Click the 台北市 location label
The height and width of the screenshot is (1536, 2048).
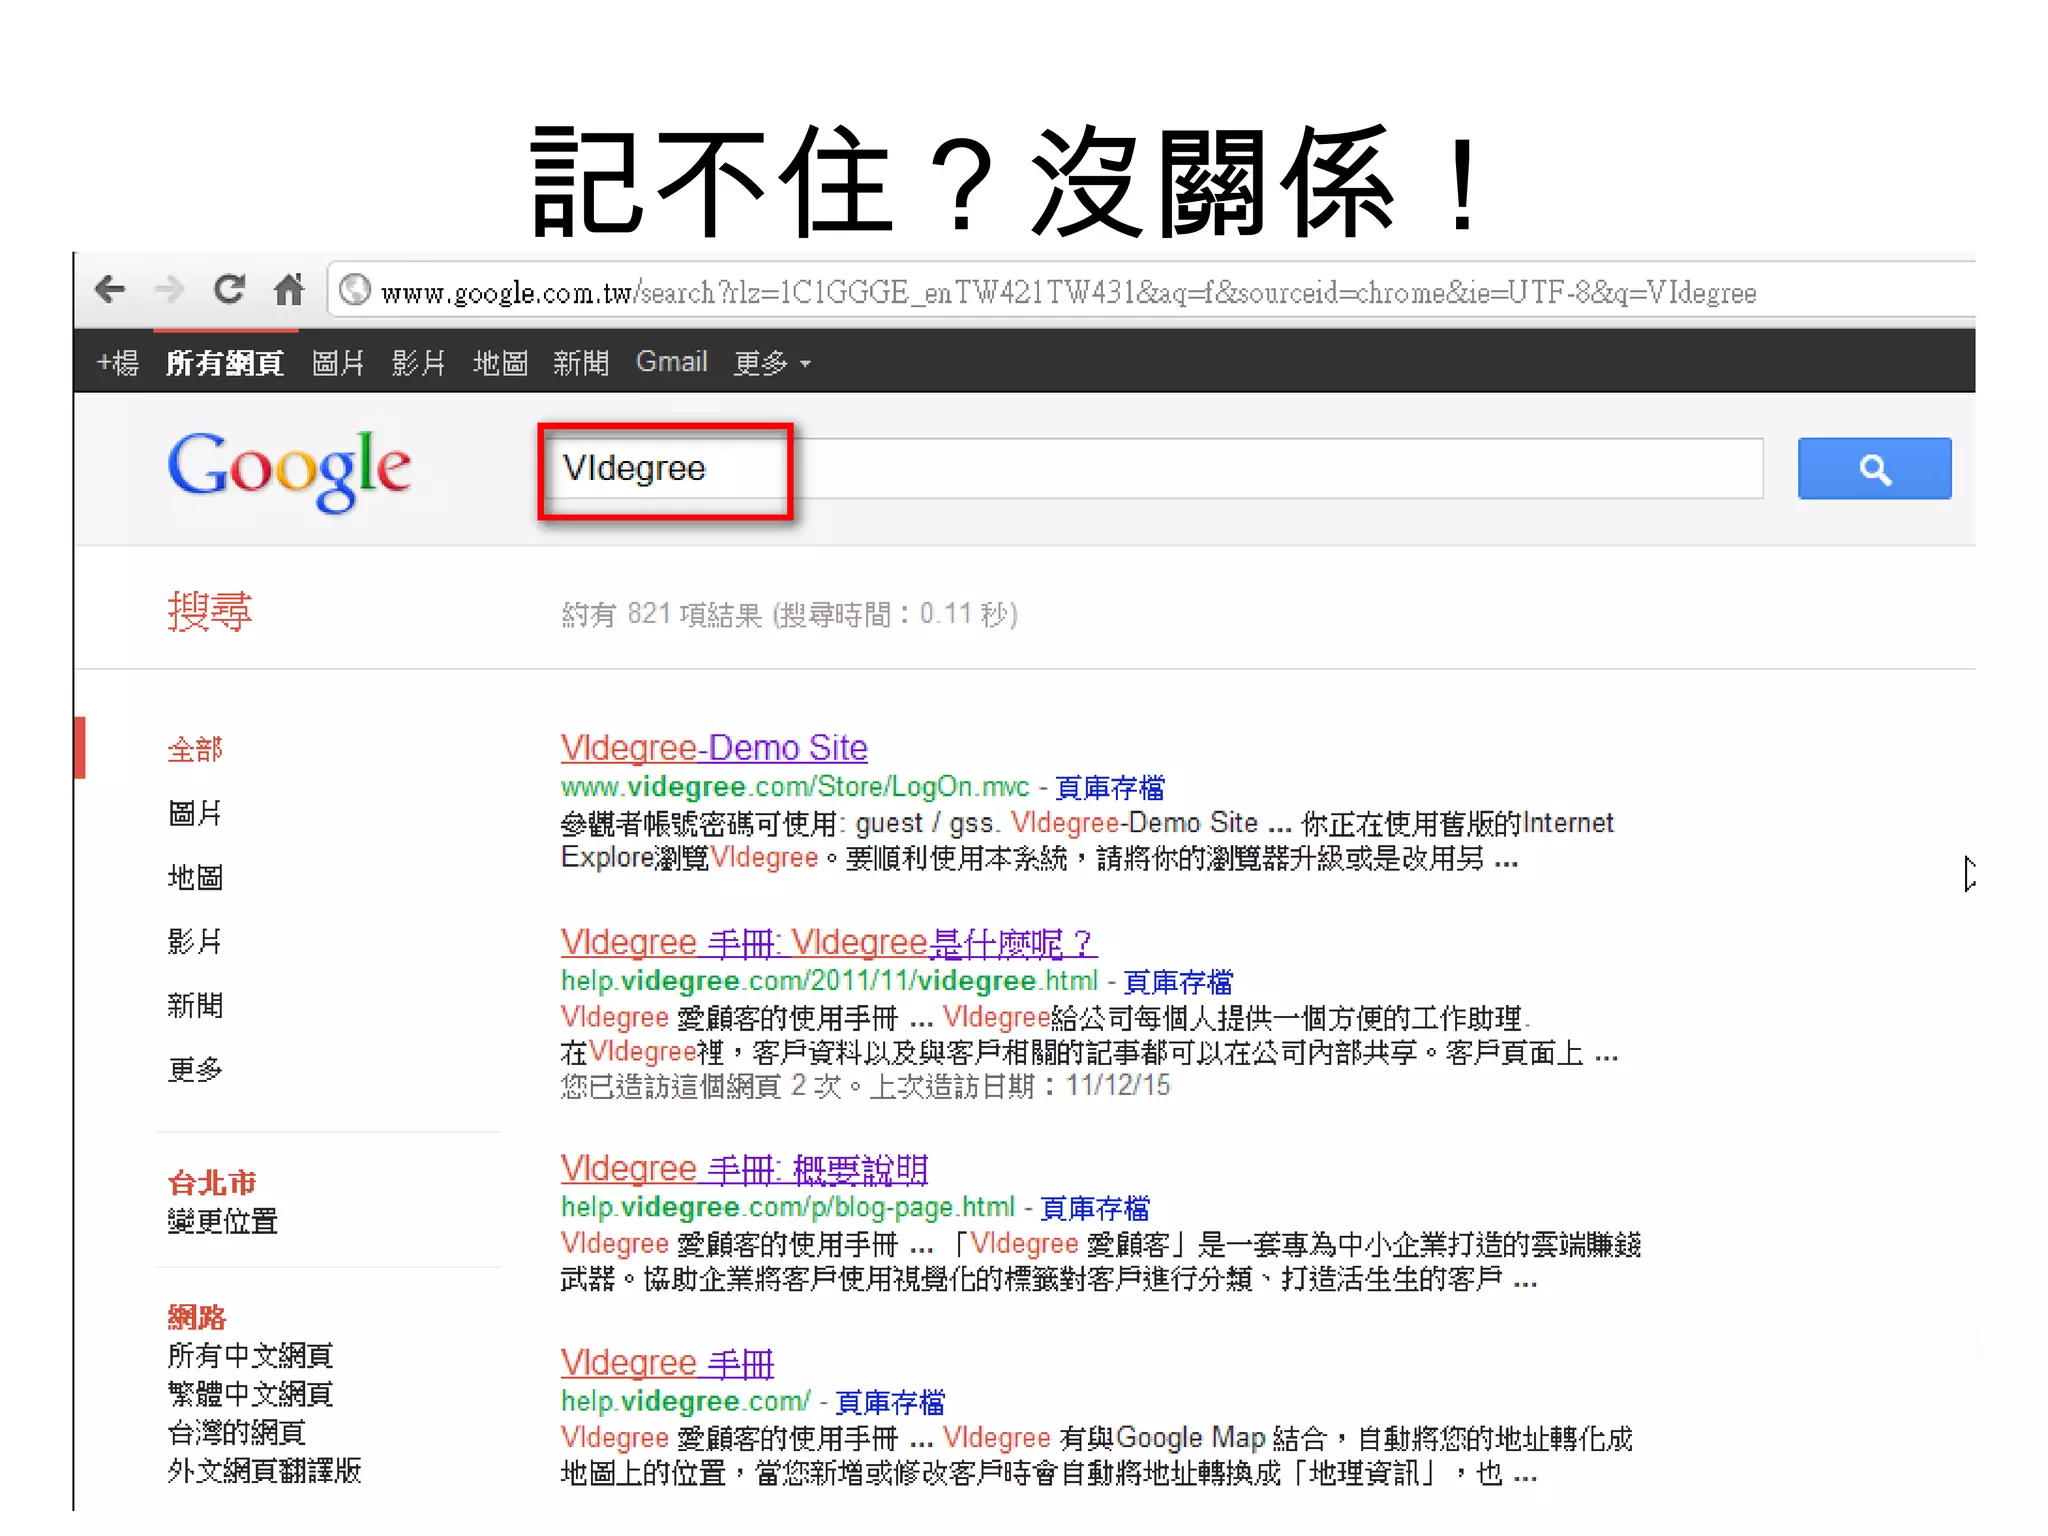[x=212, y=1183]
